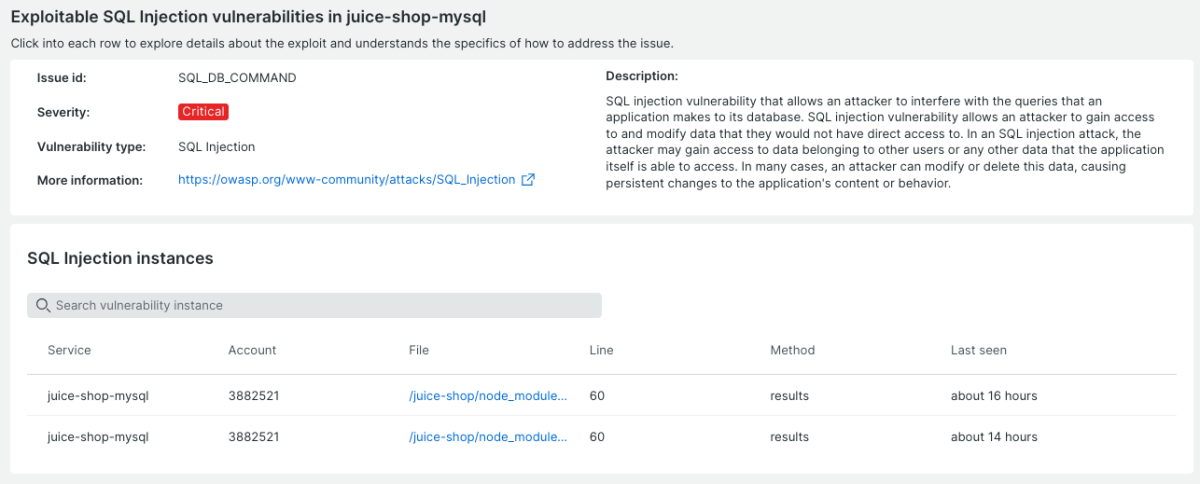Click the red Critical severity badge
The height and width of the screenshot is (484, 1200).
coord(203,112)
